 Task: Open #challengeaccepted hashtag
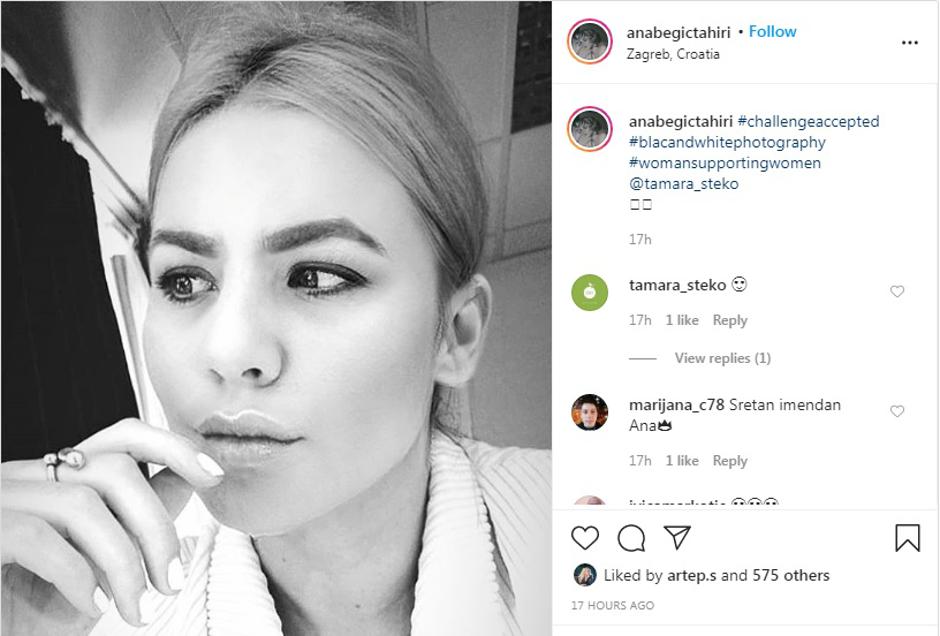tap(808, 121)
